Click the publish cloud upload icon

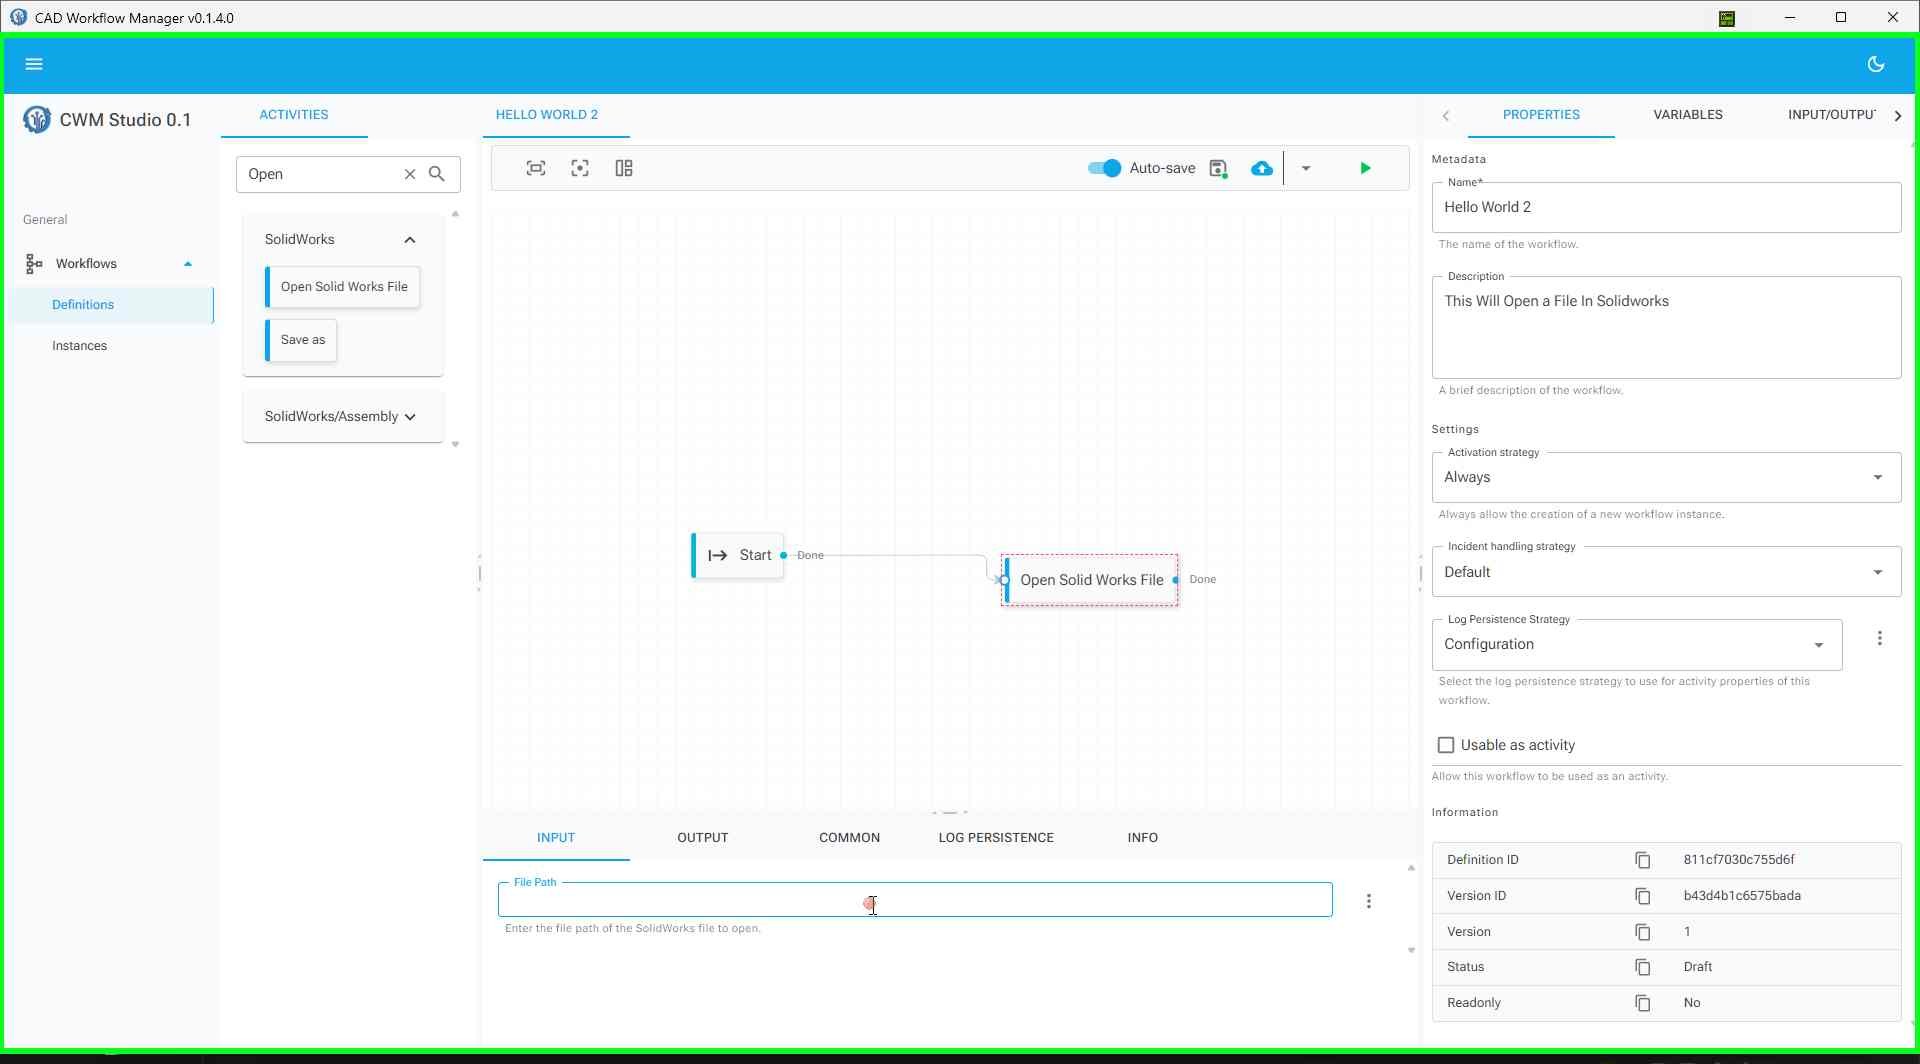[x=1262, y=168]
